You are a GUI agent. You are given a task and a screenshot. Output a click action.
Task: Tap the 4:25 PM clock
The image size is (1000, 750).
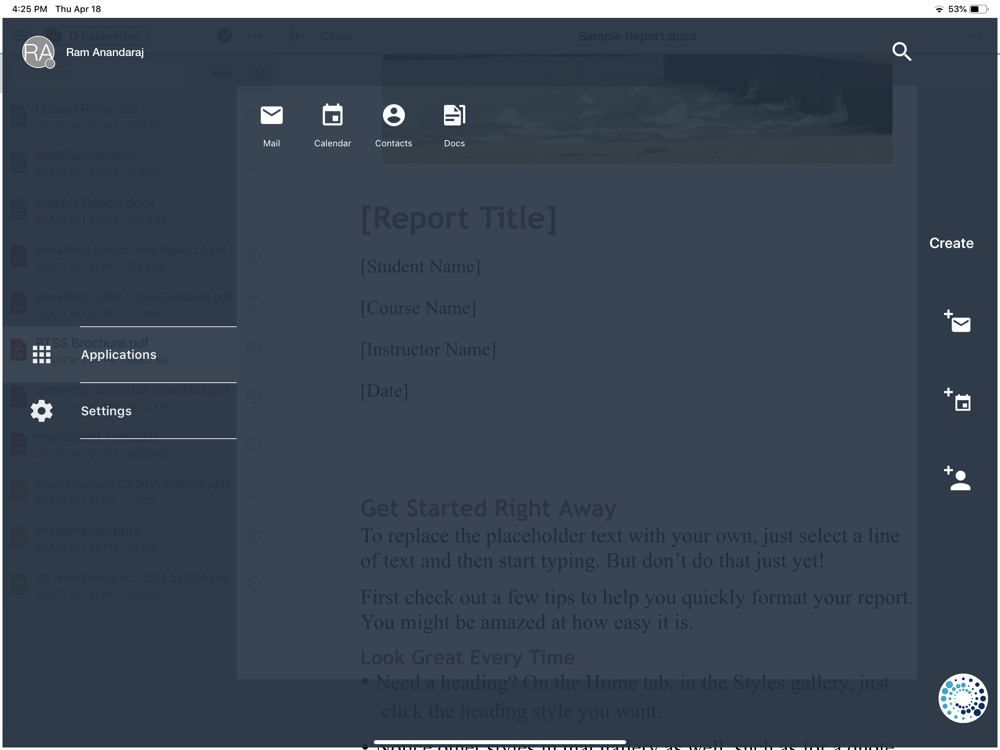tap(29, 9)
